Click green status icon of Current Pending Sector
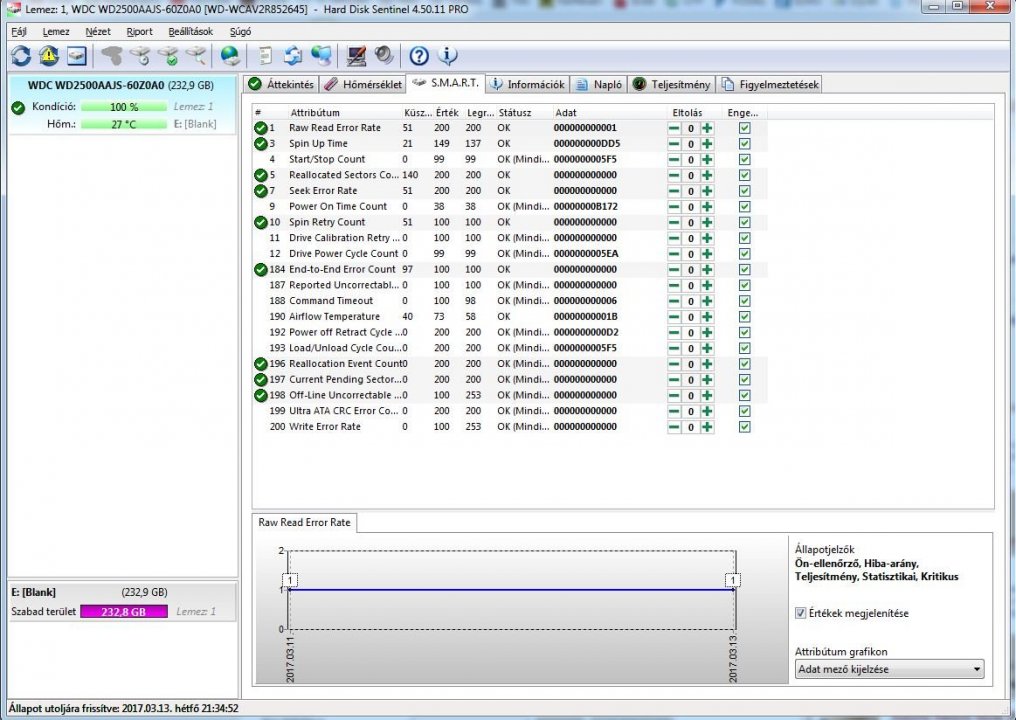Viewport: 1016px width, 720px height. (x=260, y=380)
